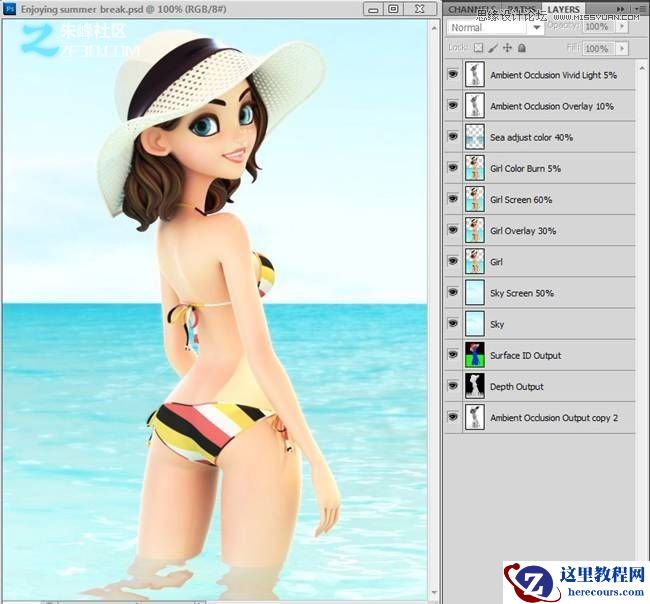Click Layers panel scrollbar up arrow

[x=642, y=68]
